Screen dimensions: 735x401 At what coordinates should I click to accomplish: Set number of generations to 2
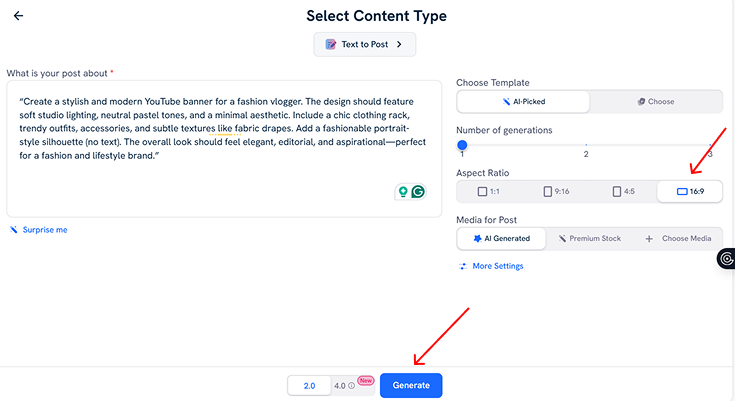[x=586, y=146]
